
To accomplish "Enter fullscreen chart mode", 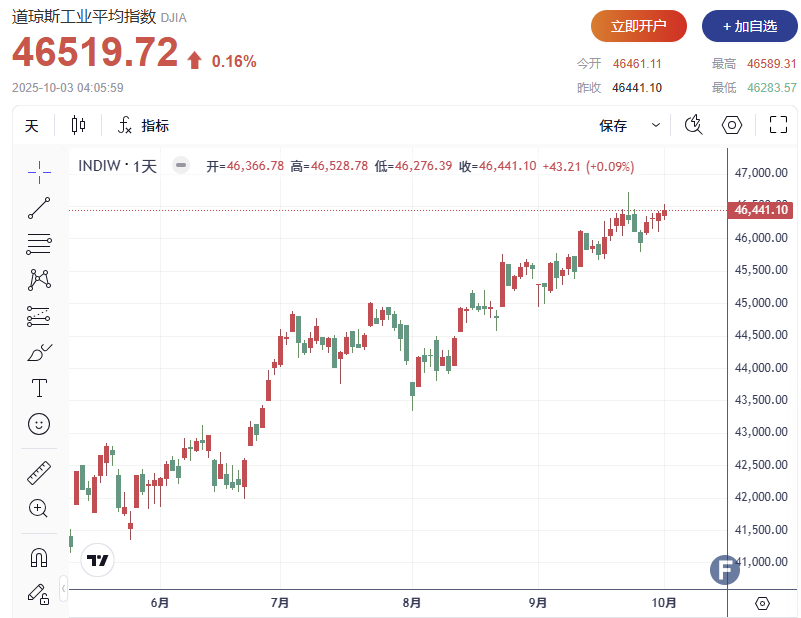I will coord(778,125).
